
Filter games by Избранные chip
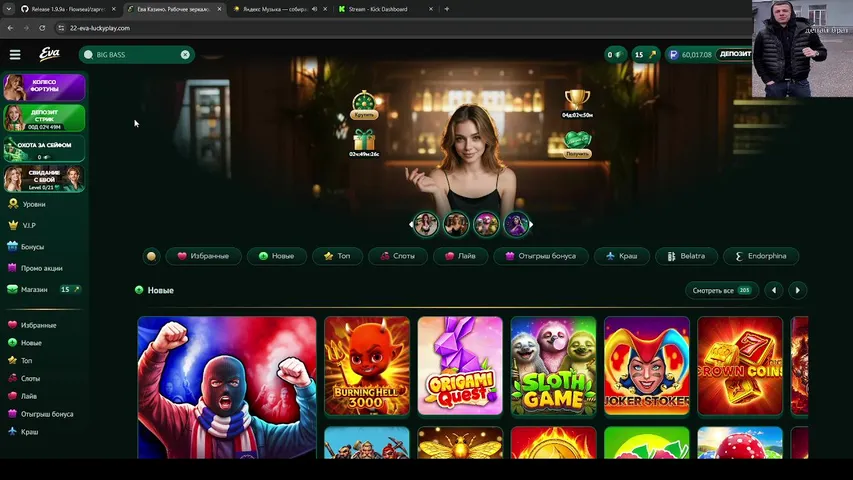[203, 256]
